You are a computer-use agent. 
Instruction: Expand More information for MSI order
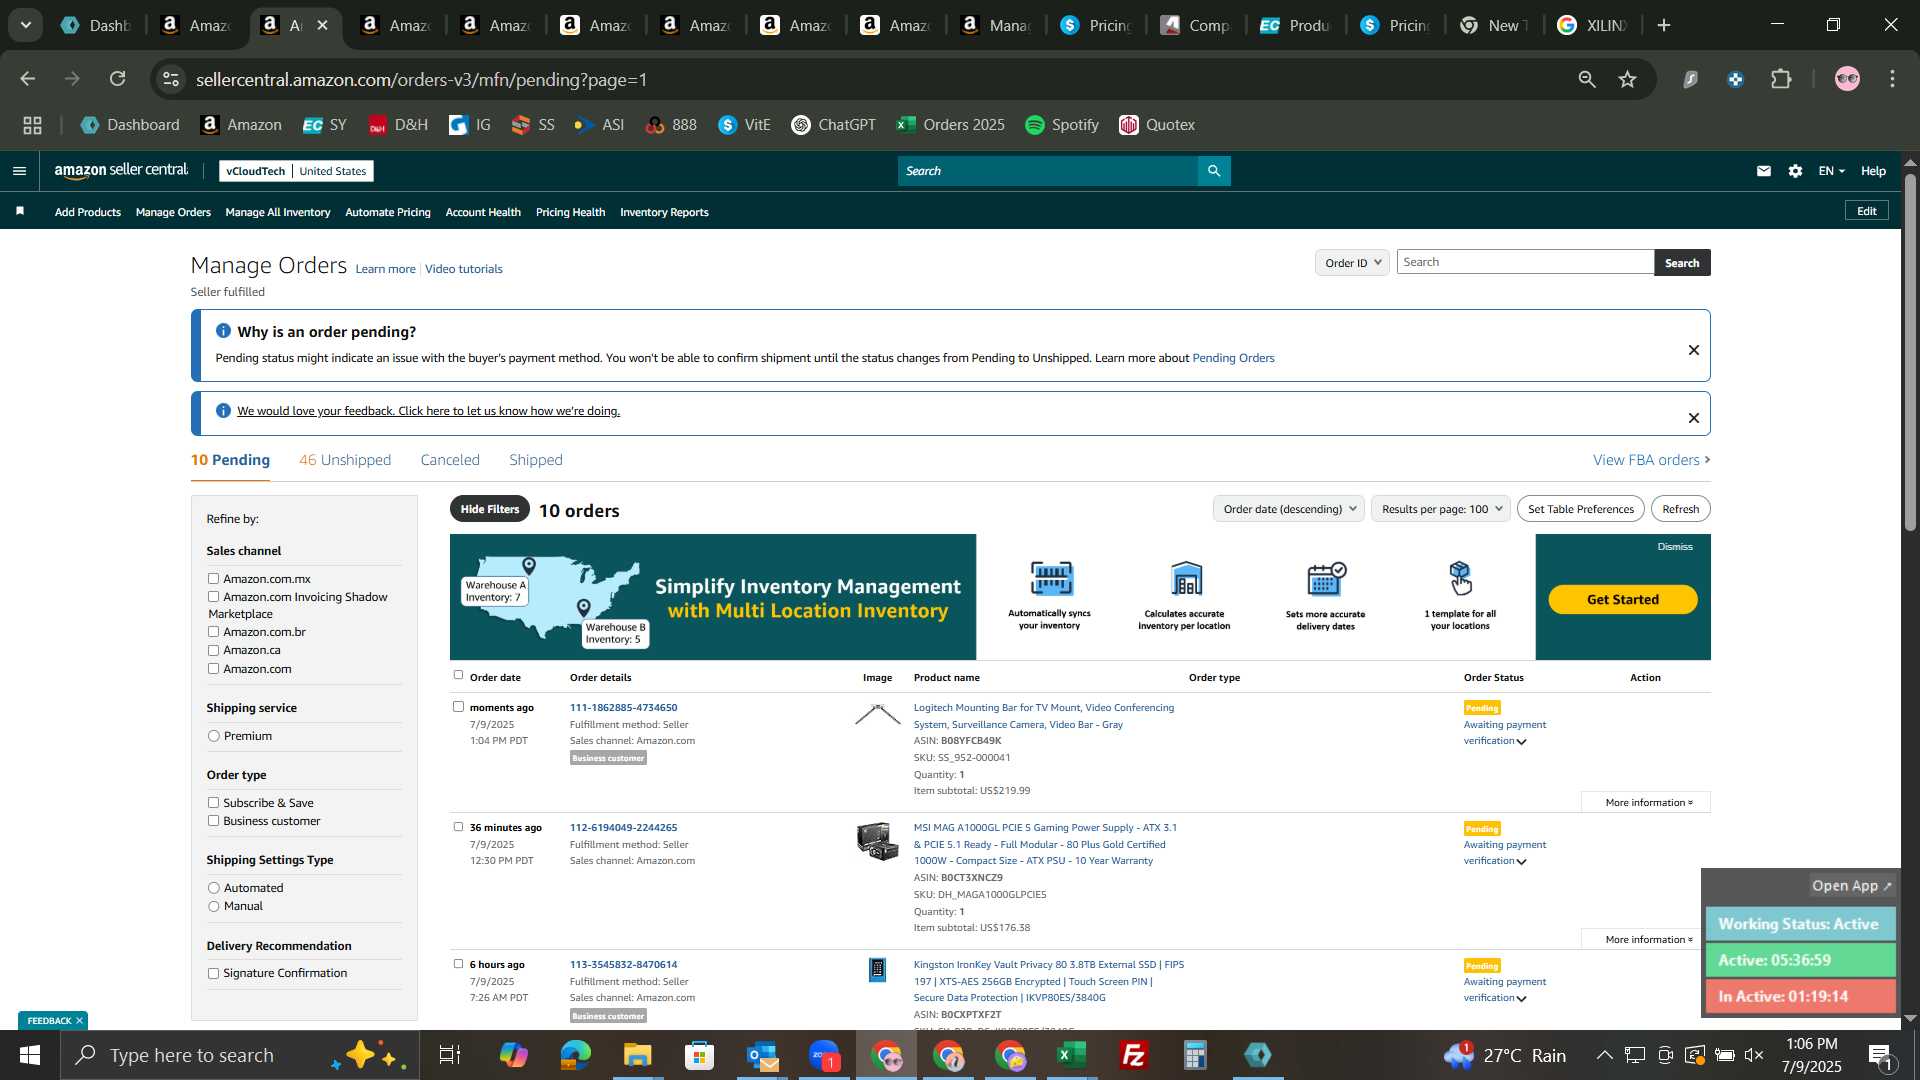pyautogui.click(x=1646, y=939)
